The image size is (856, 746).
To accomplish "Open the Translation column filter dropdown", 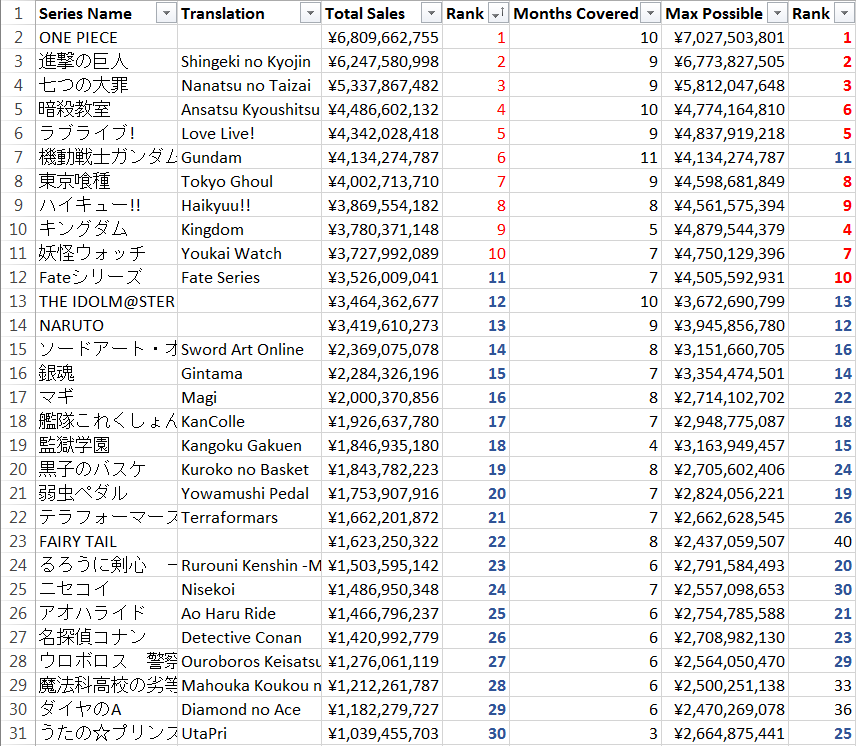I will click(310, 14).
